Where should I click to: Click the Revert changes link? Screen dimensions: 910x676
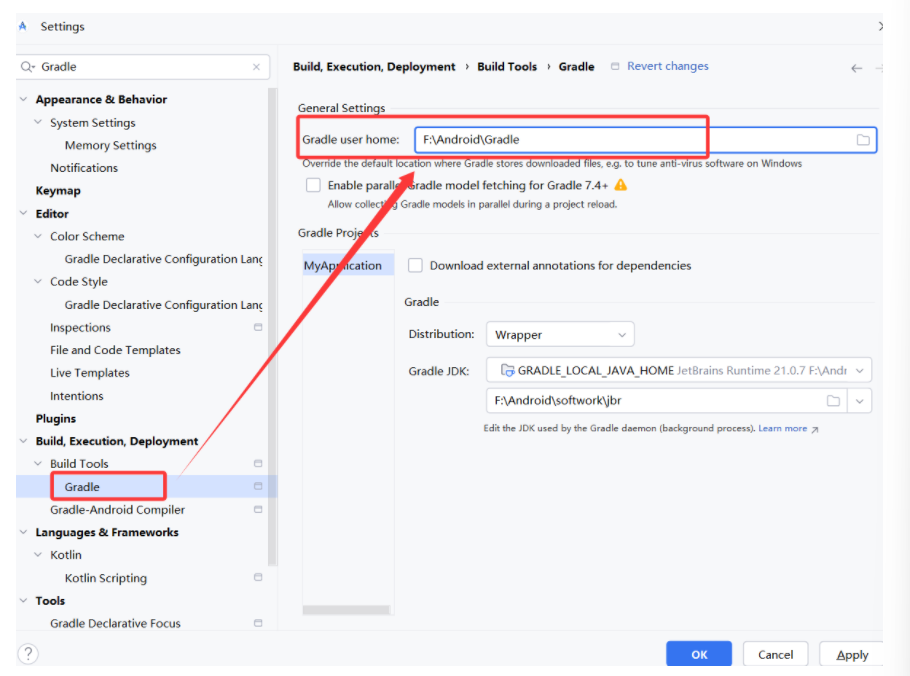[667, 66]
